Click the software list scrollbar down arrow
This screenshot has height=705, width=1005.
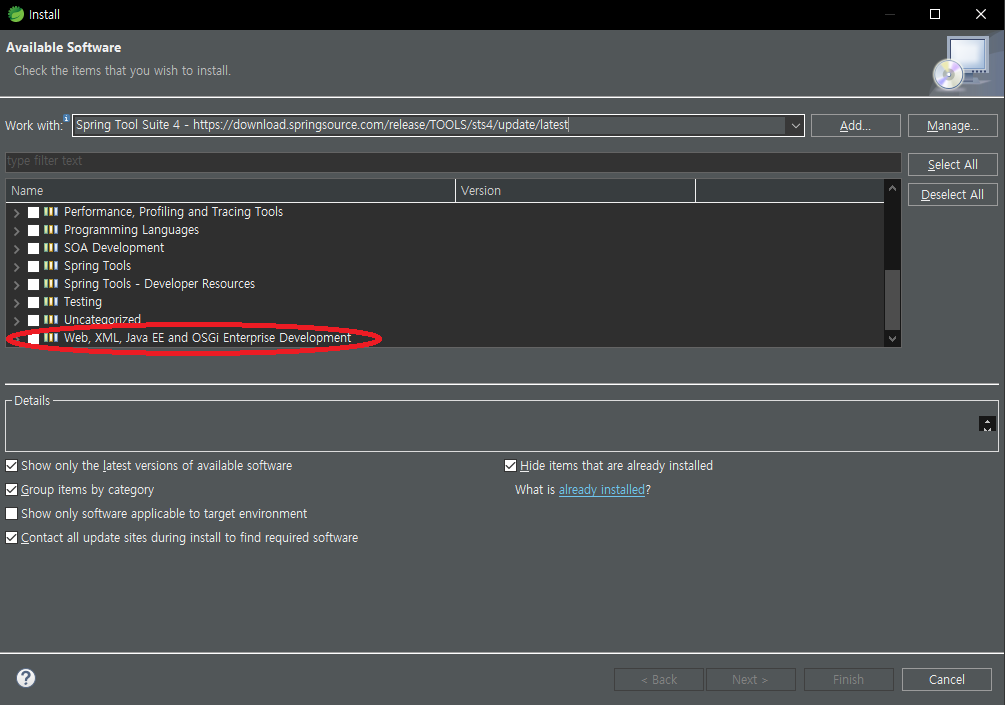[x=892, y=338]
